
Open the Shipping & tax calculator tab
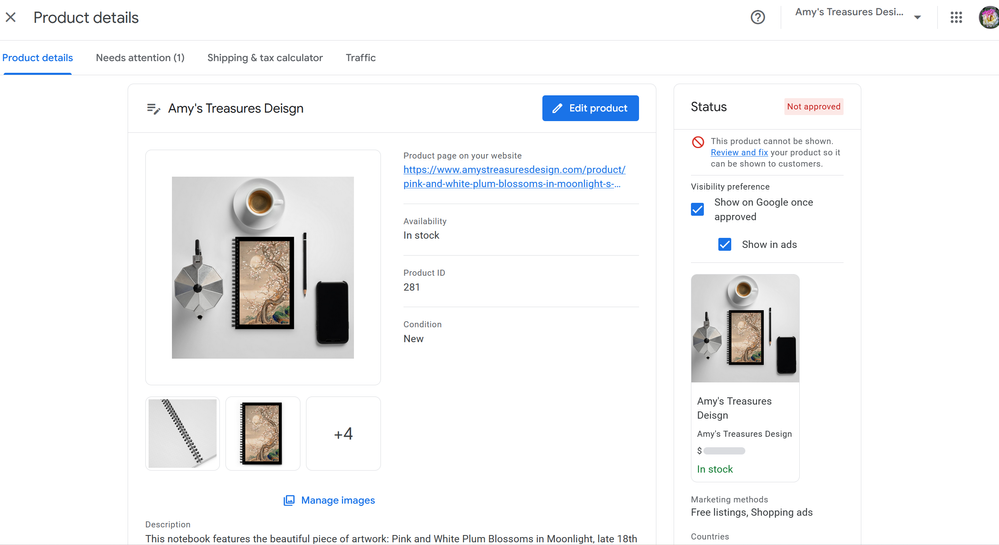tap(265, 58)
